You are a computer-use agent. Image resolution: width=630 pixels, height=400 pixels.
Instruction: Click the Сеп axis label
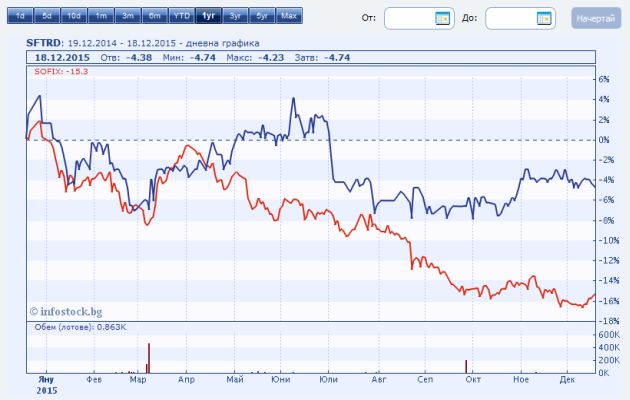coord(425,379)
